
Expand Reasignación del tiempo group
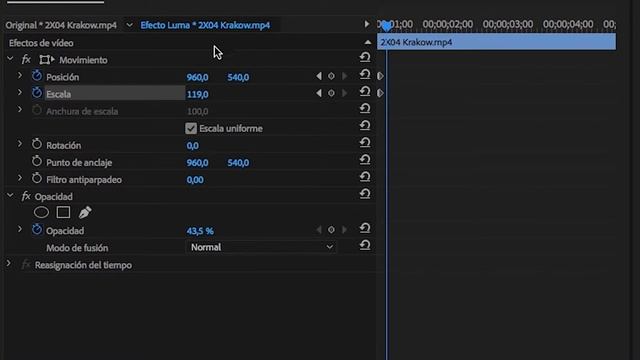9,264
